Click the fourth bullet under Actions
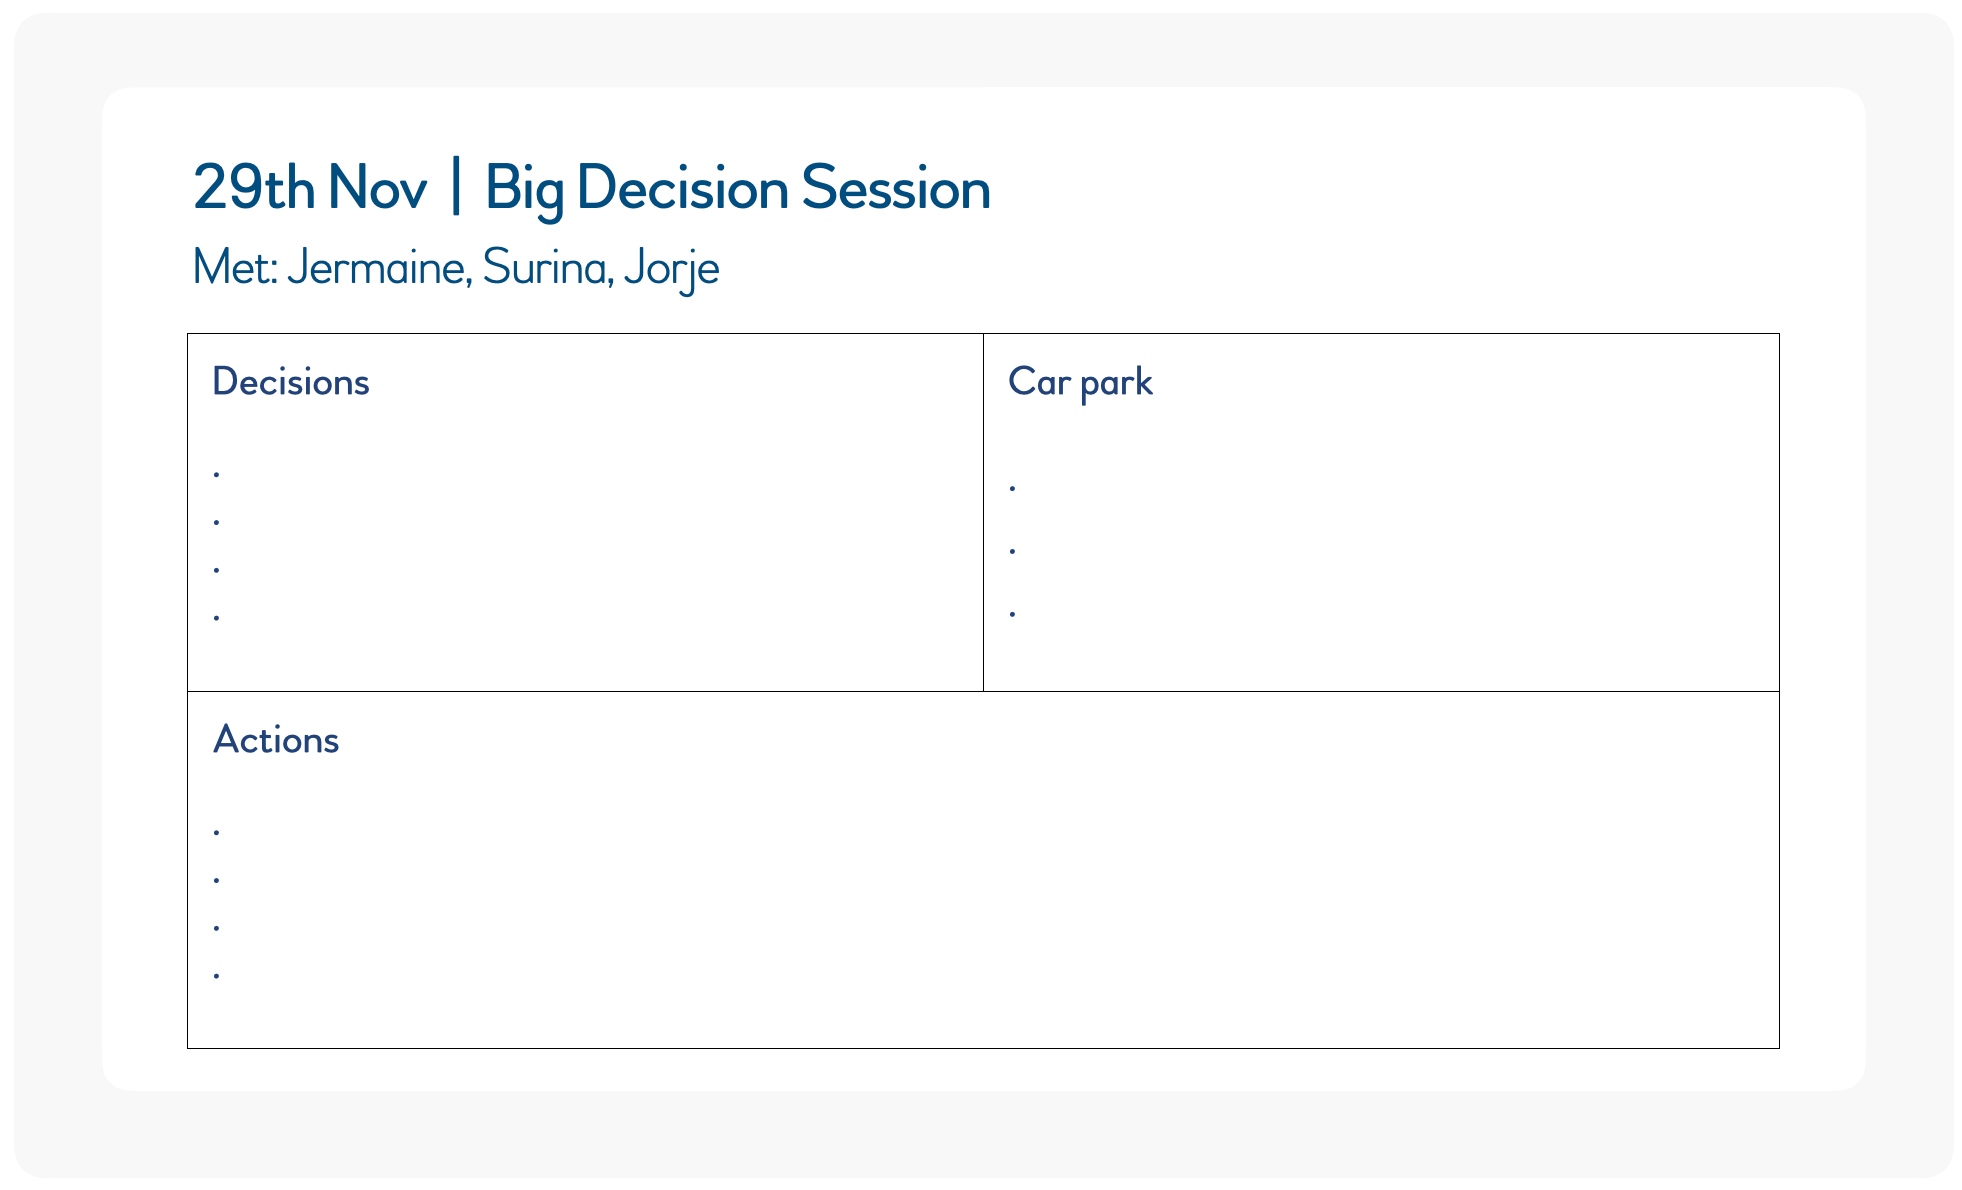Screen dimensions: 1962x1190 pyautogui.click(x=217, y=974)
